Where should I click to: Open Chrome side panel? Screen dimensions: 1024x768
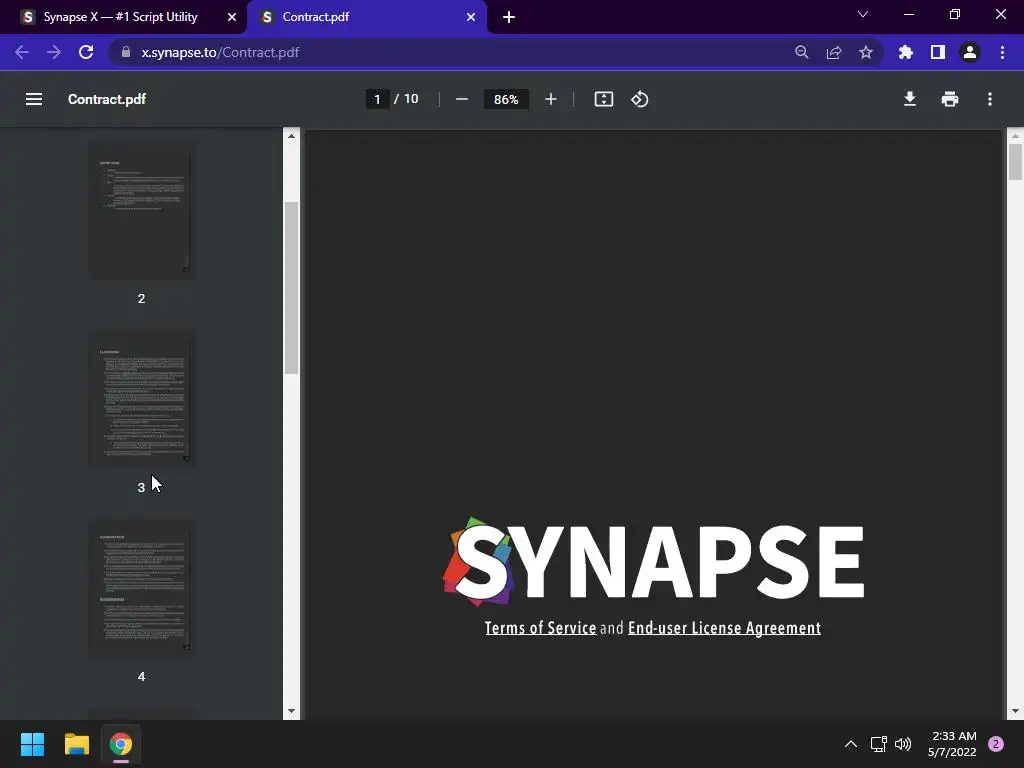[x=937, y=52]
